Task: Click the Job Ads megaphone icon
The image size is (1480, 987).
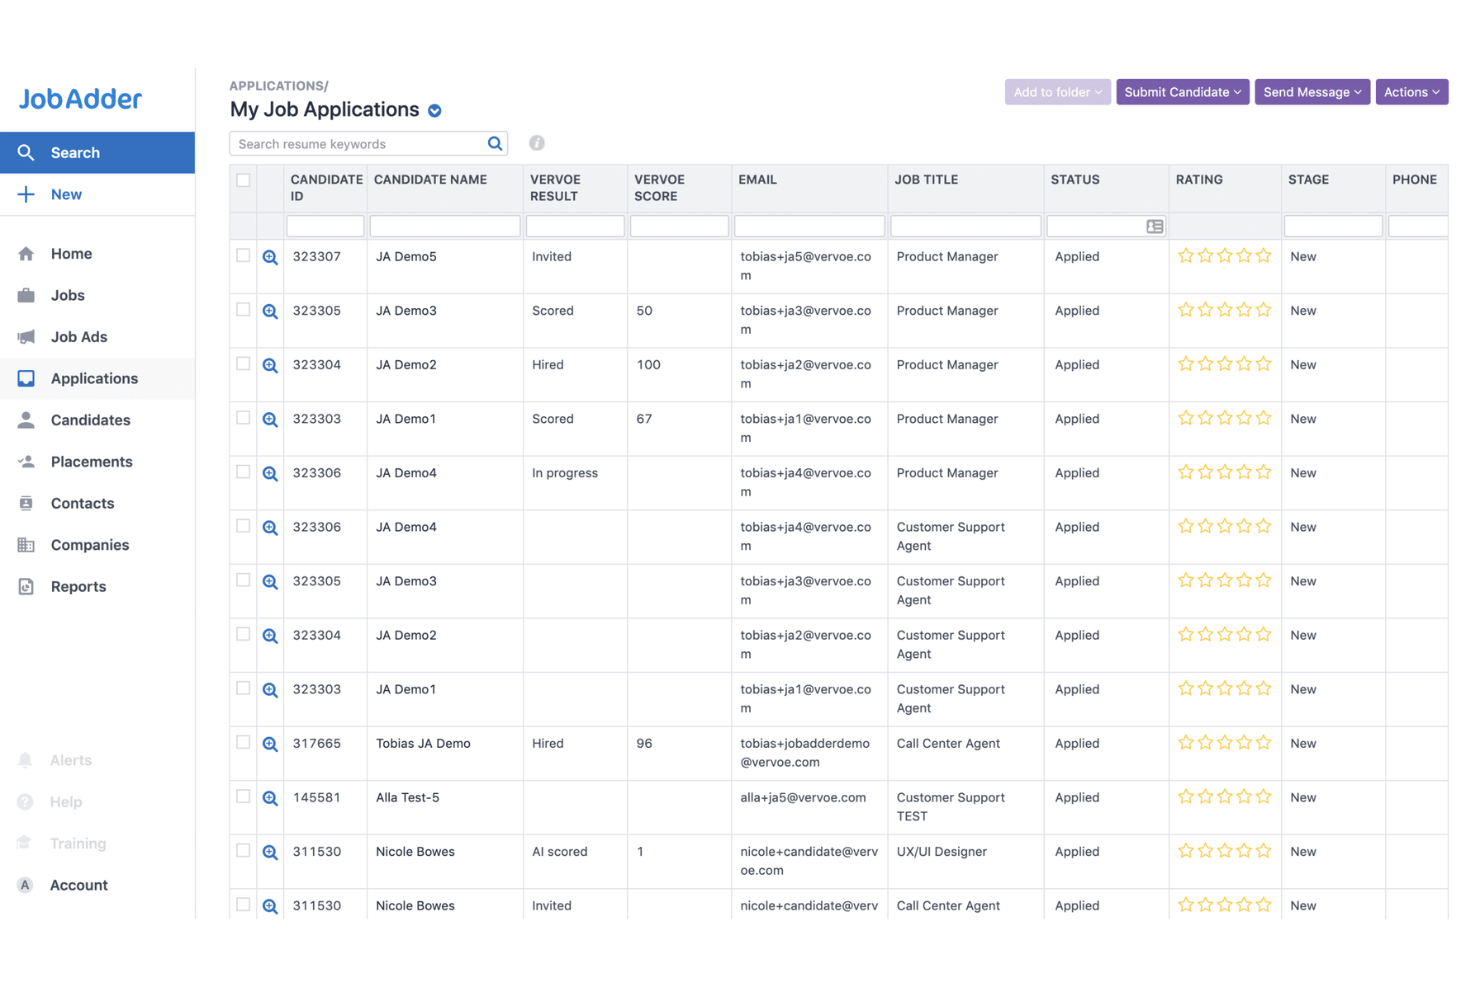Action: (26, 337)
